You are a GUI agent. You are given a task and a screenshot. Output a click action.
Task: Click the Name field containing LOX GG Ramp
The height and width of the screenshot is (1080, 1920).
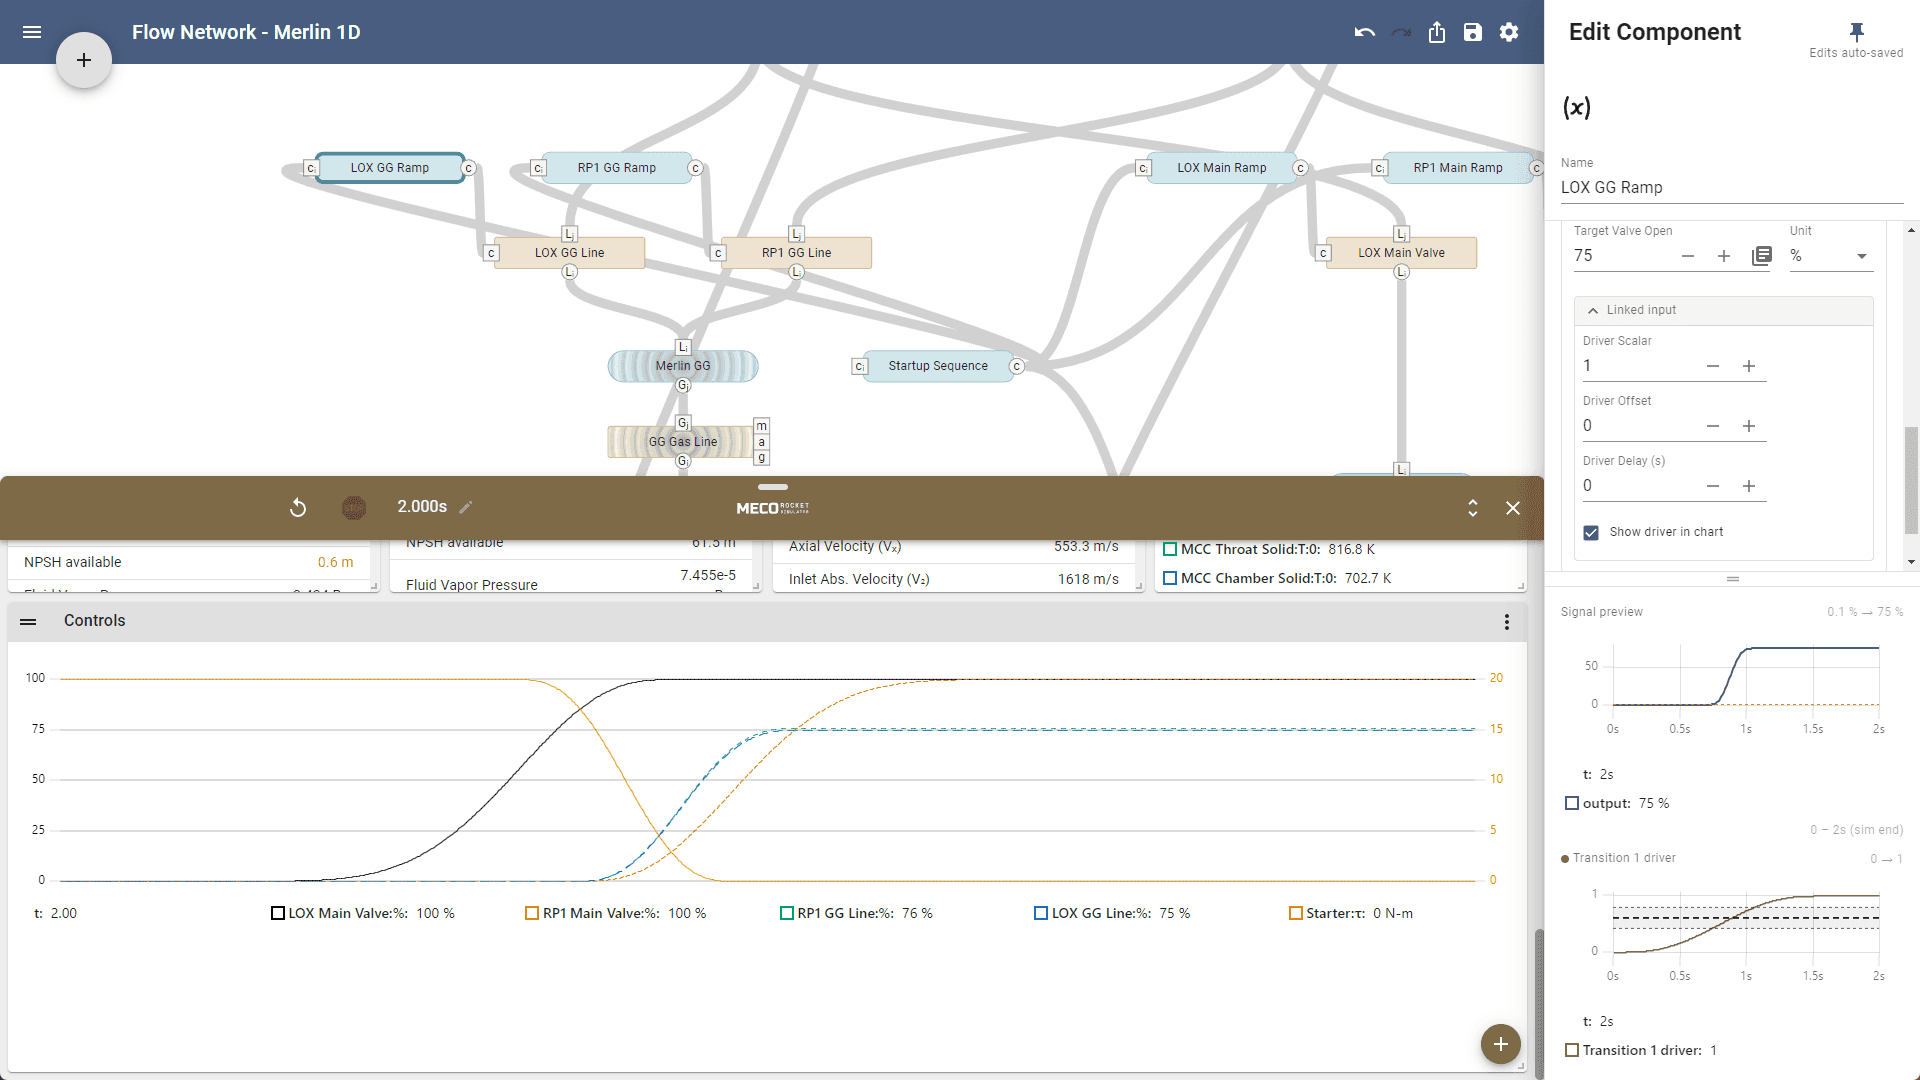1732,188
